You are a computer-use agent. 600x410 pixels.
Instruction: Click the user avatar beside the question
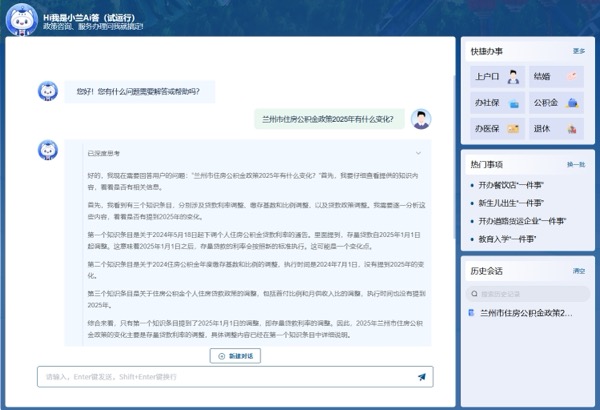pos(421,119)
